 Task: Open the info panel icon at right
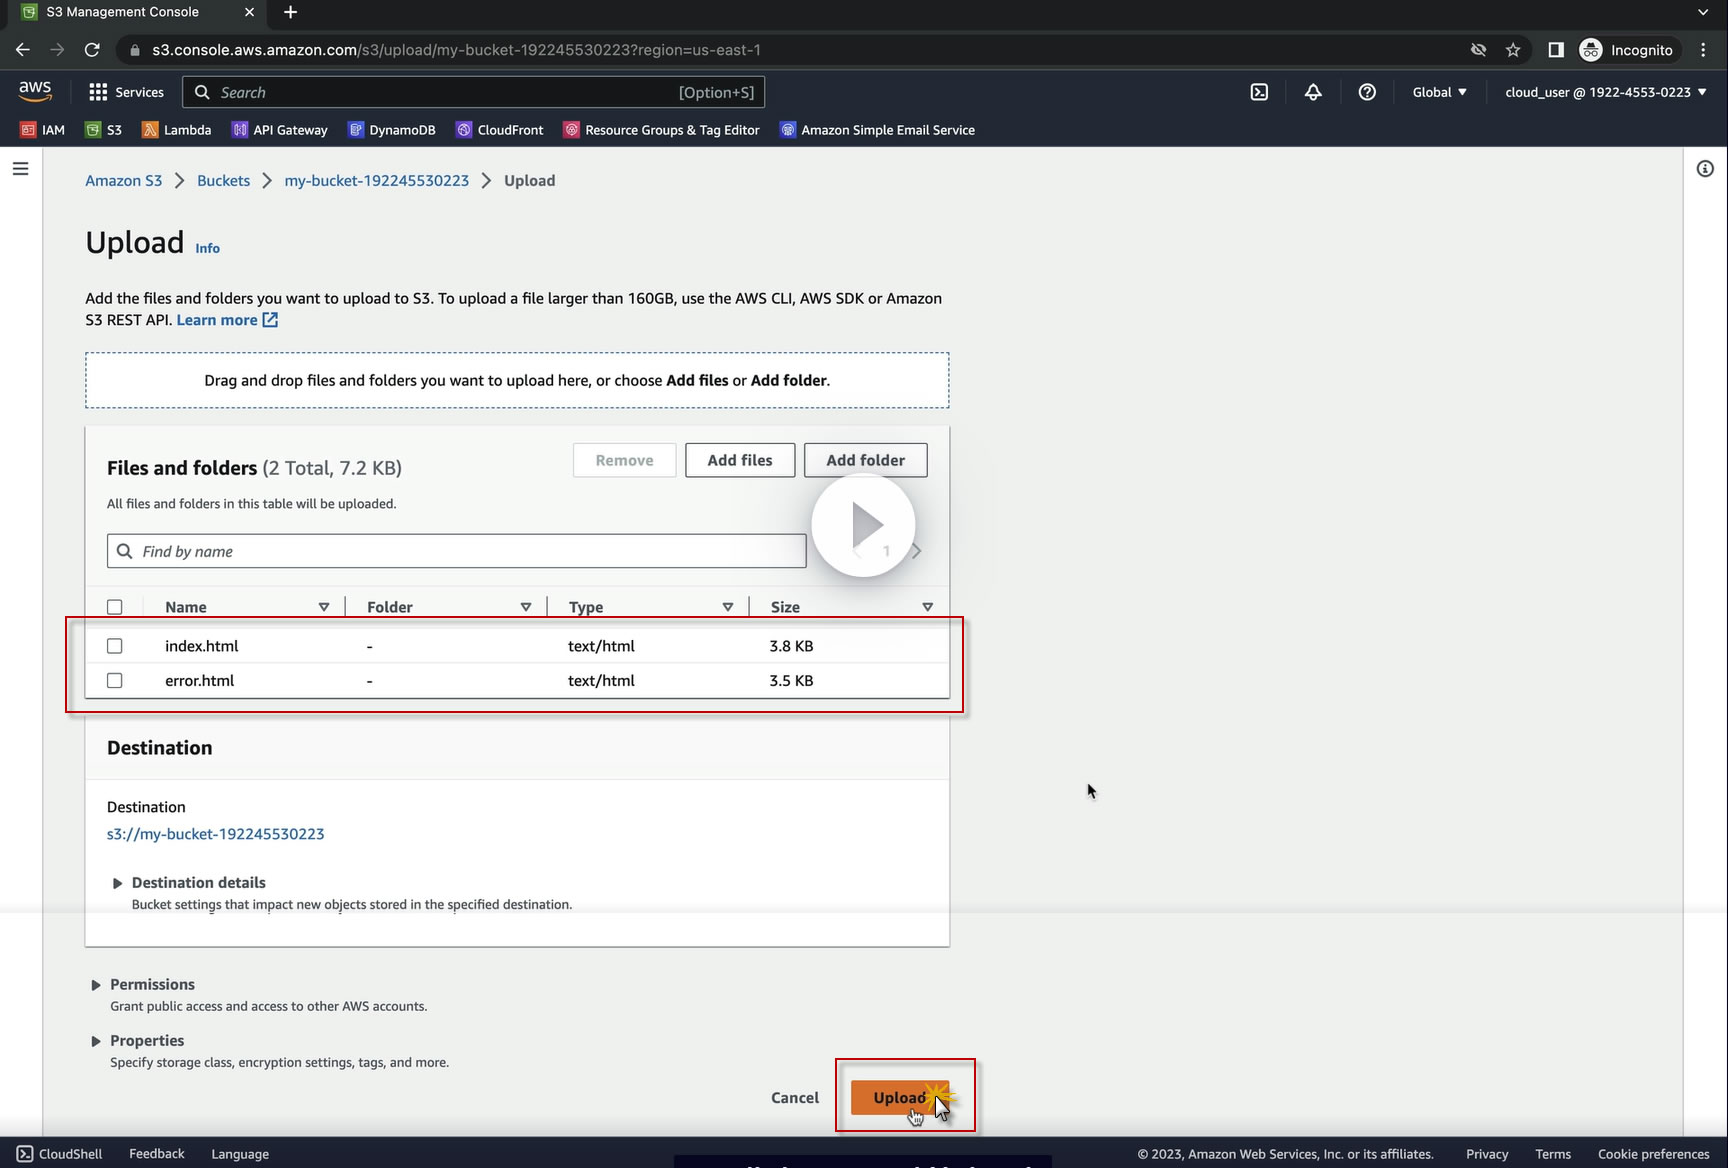1705,169
